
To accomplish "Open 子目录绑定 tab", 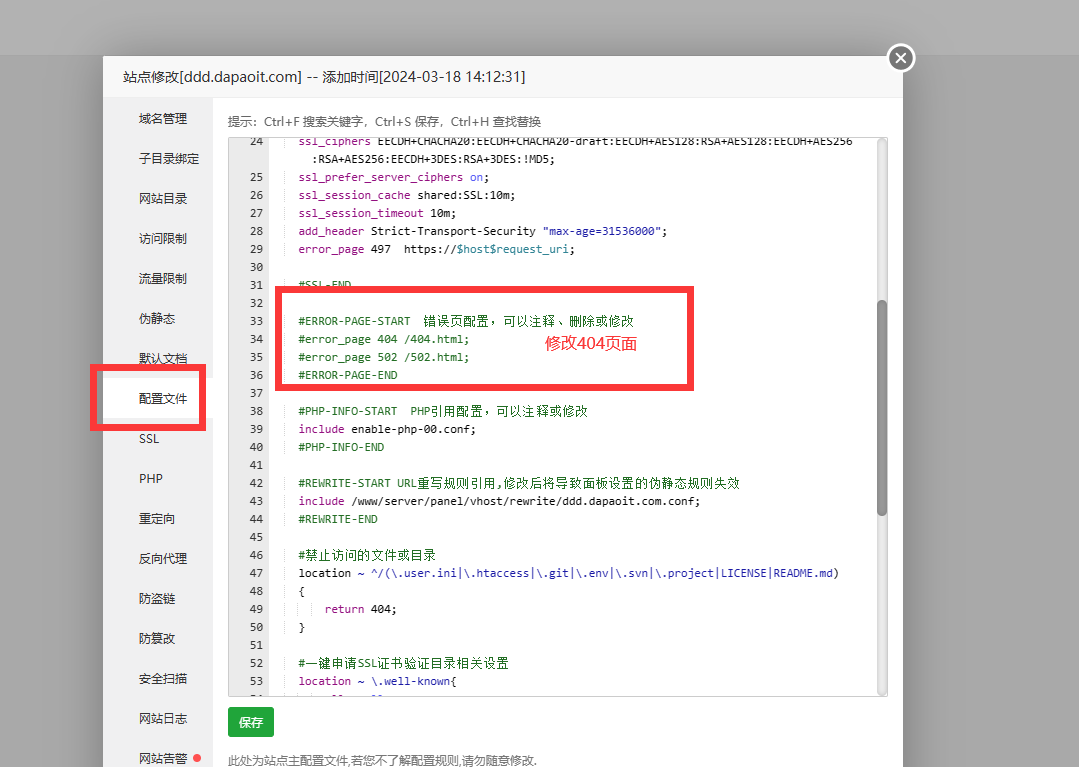I will [x=169, y=158].
